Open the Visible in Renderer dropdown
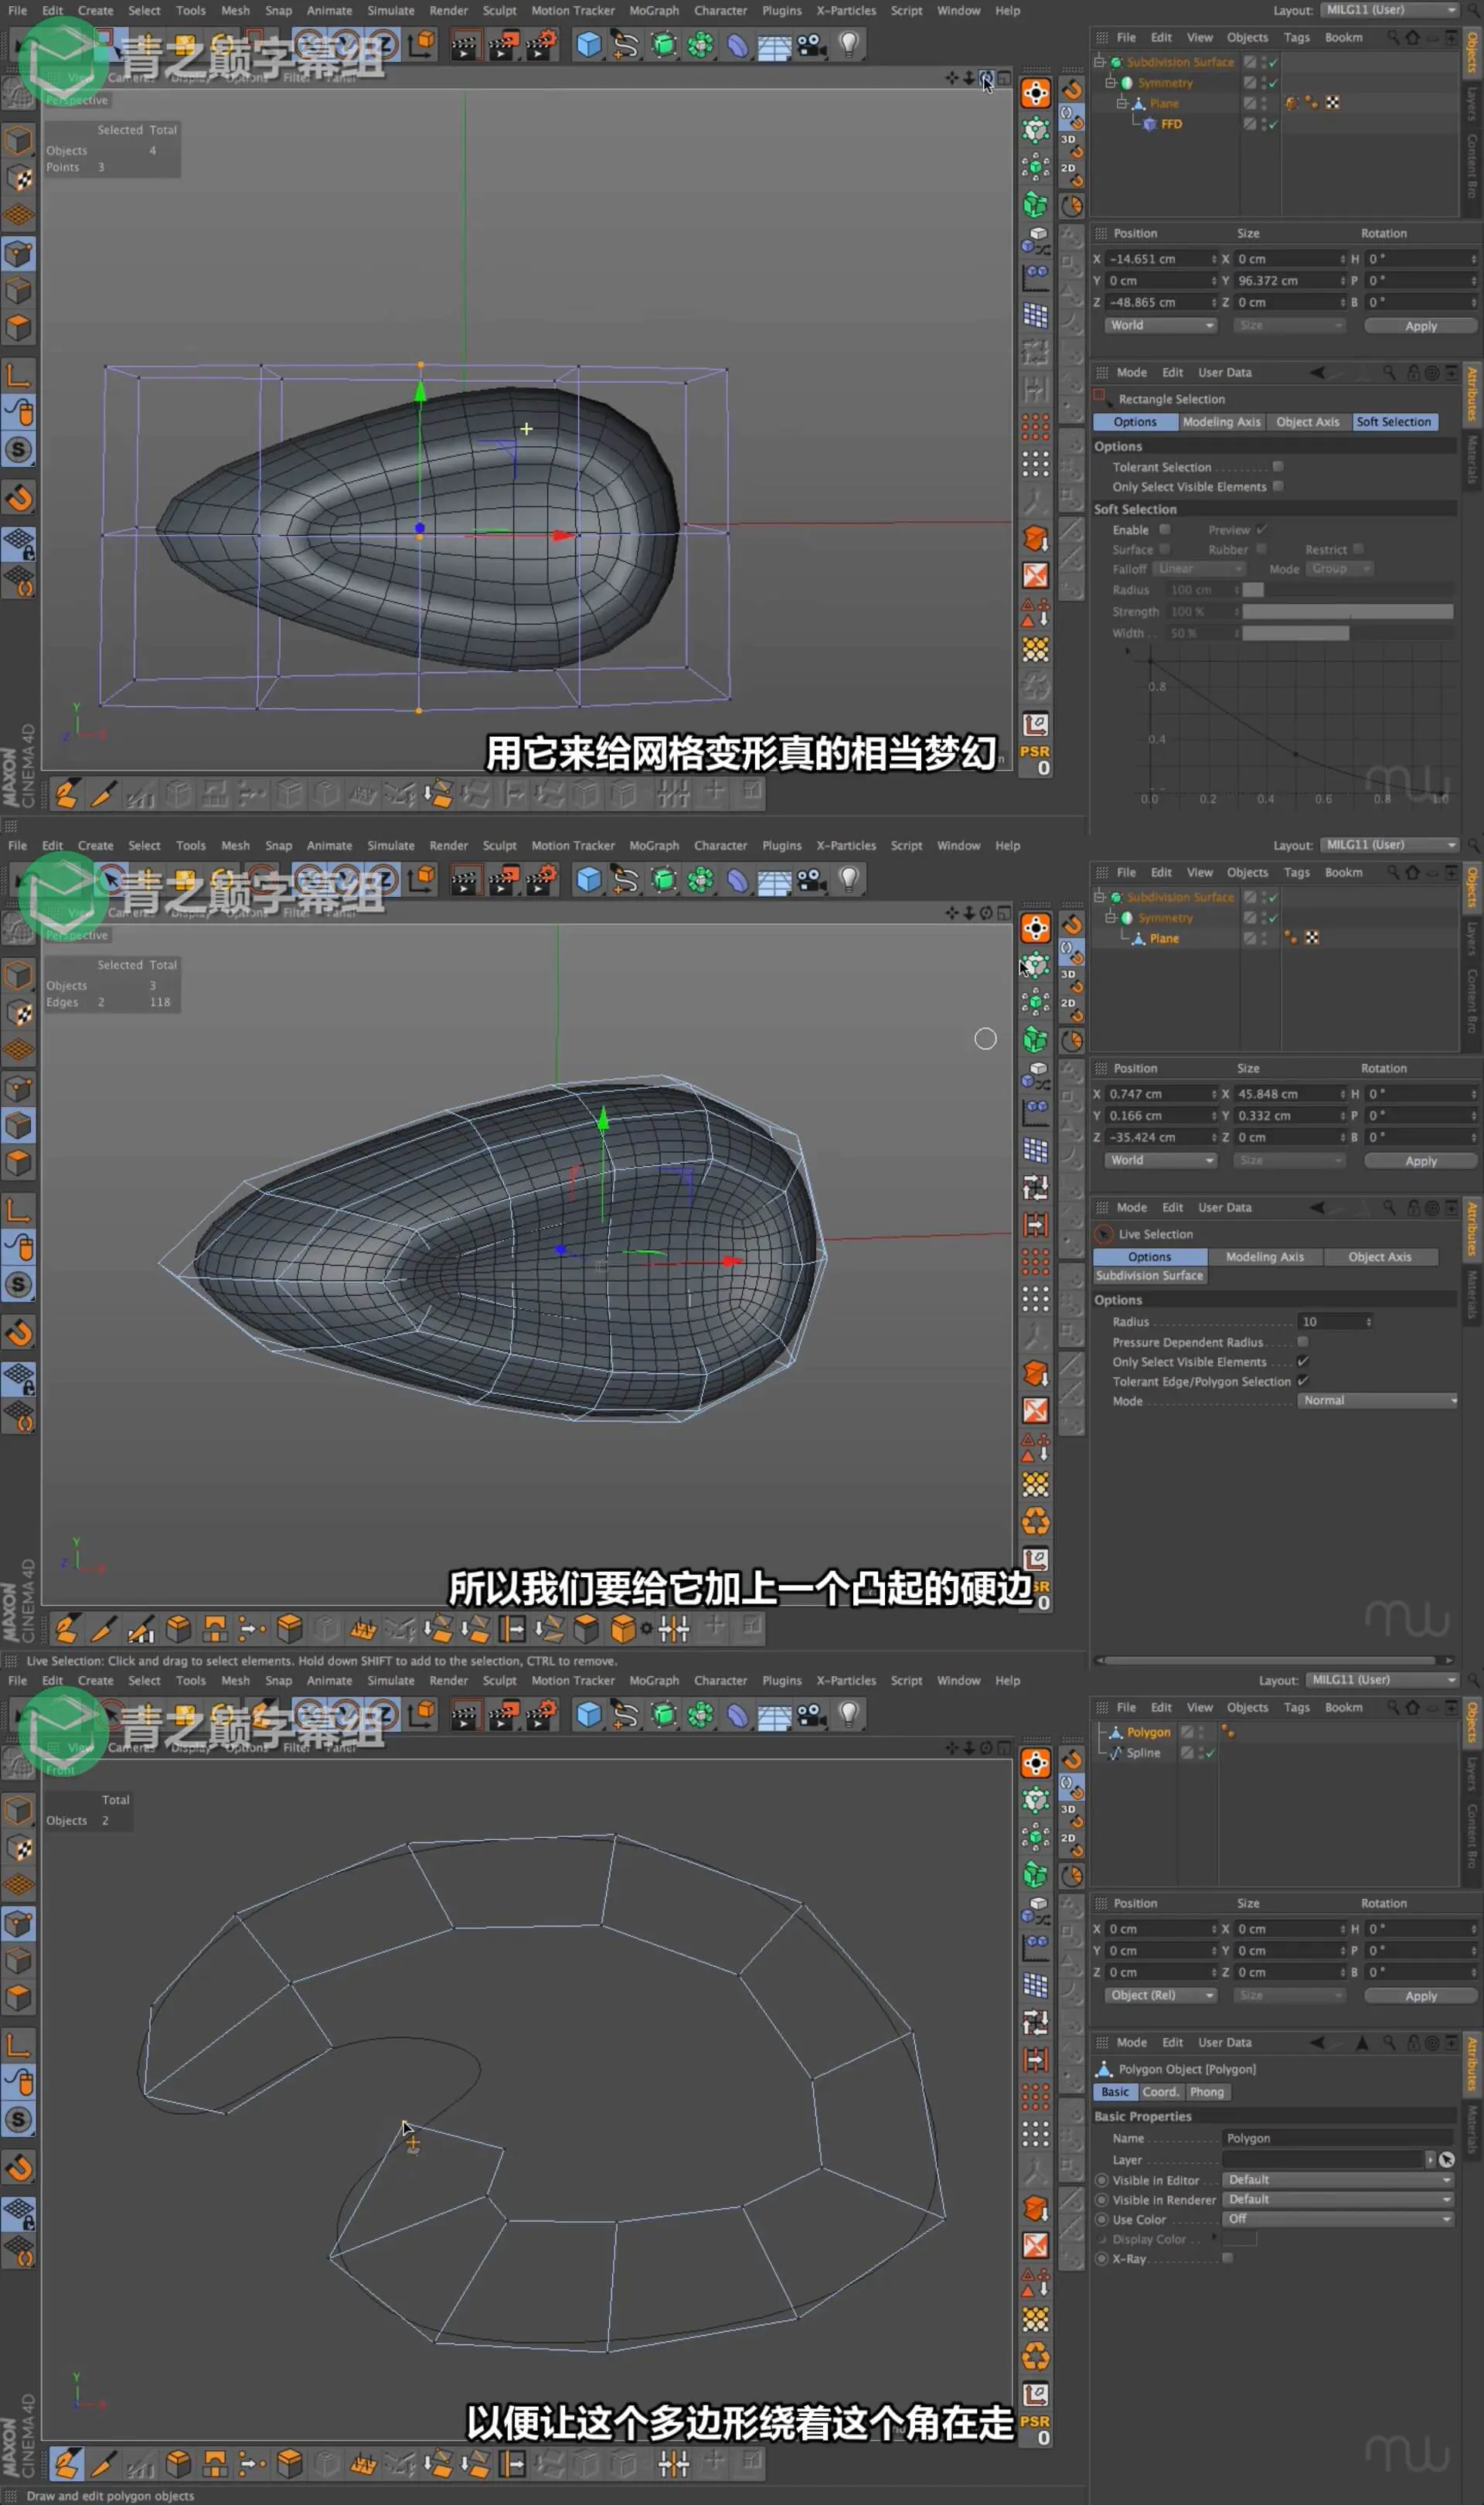The image size is (1484, 2505). [1337, 2199]
